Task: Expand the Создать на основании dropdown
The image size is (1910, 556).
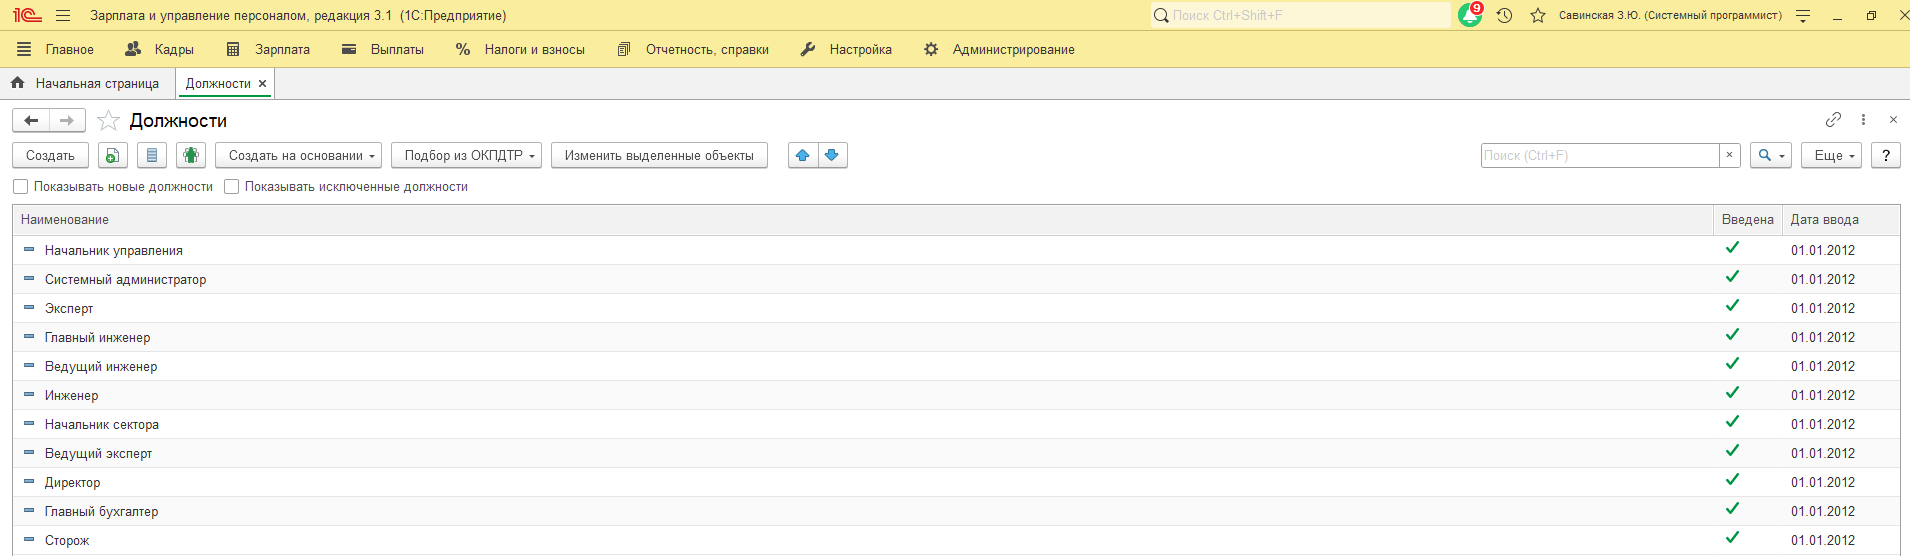Action: (299, 155)
